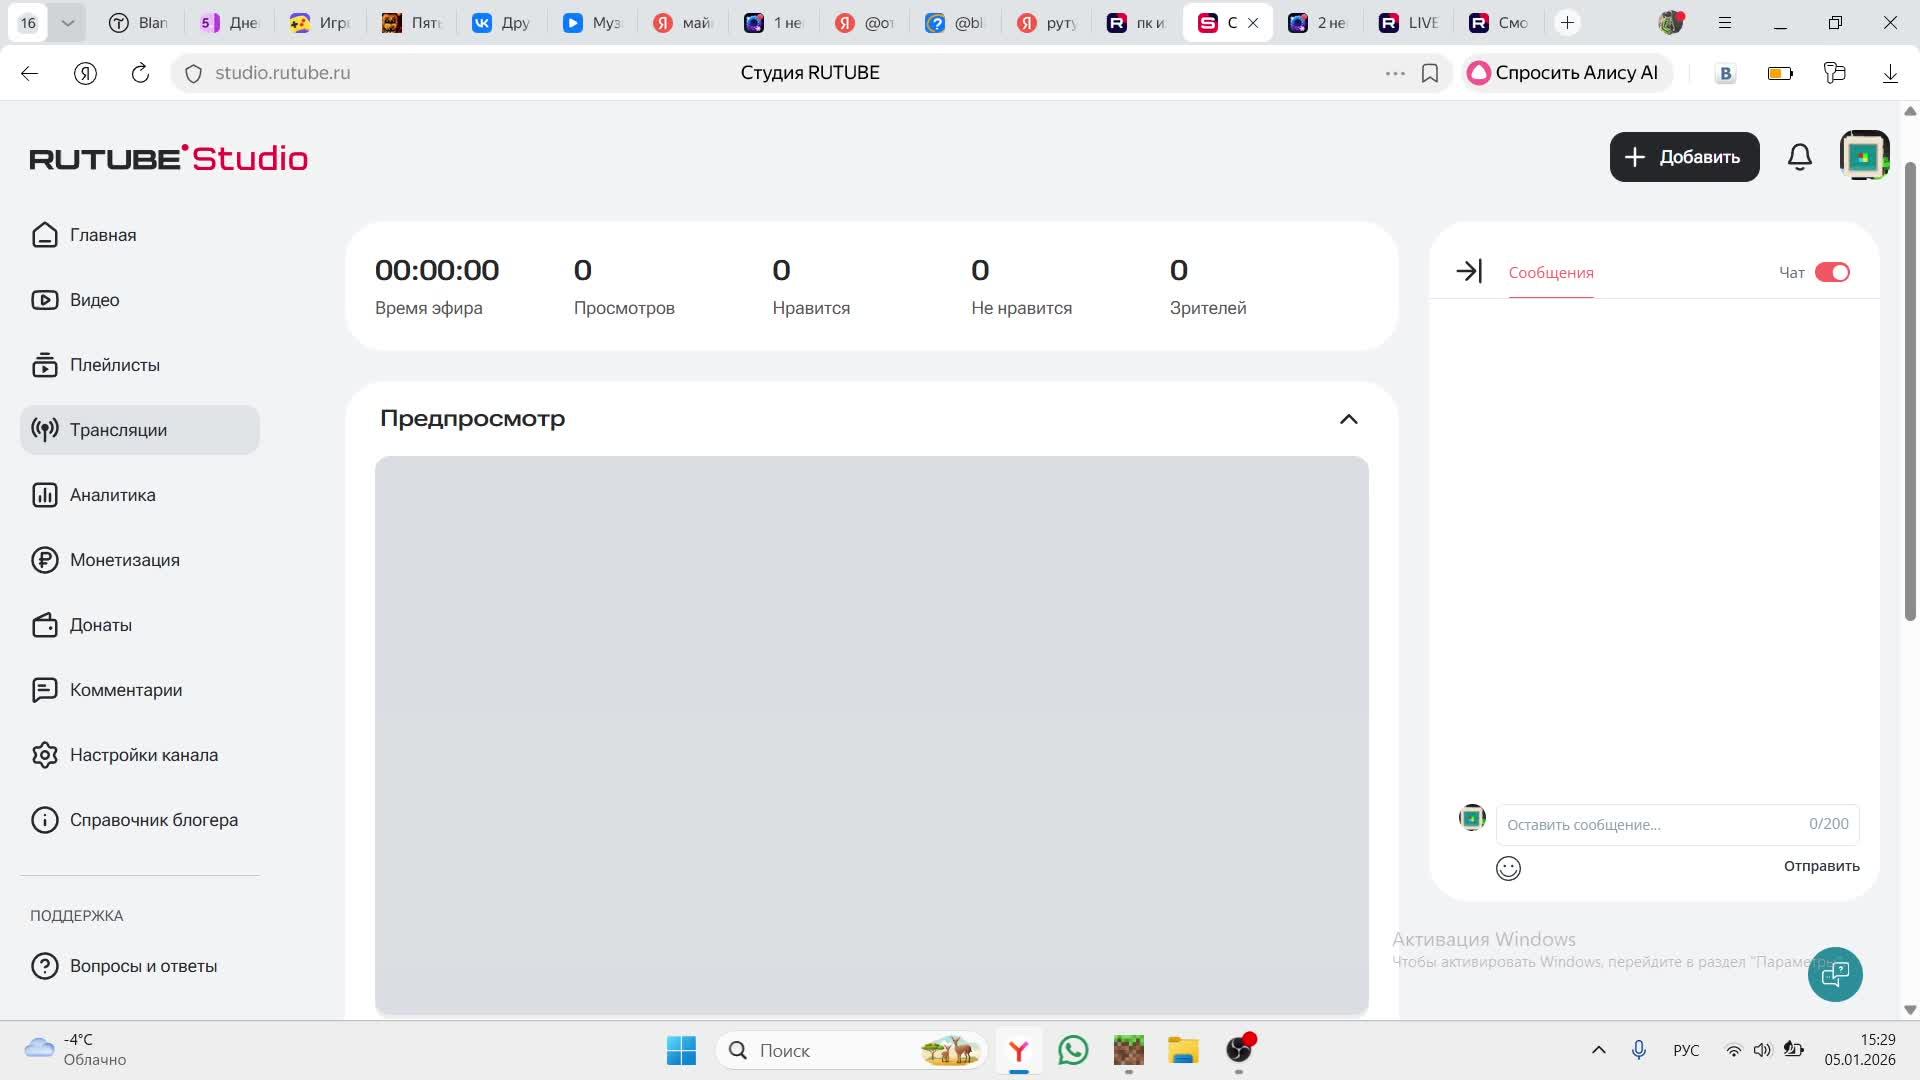
Task: Disable the Чат toggle switch
Action: (1832, 272)
